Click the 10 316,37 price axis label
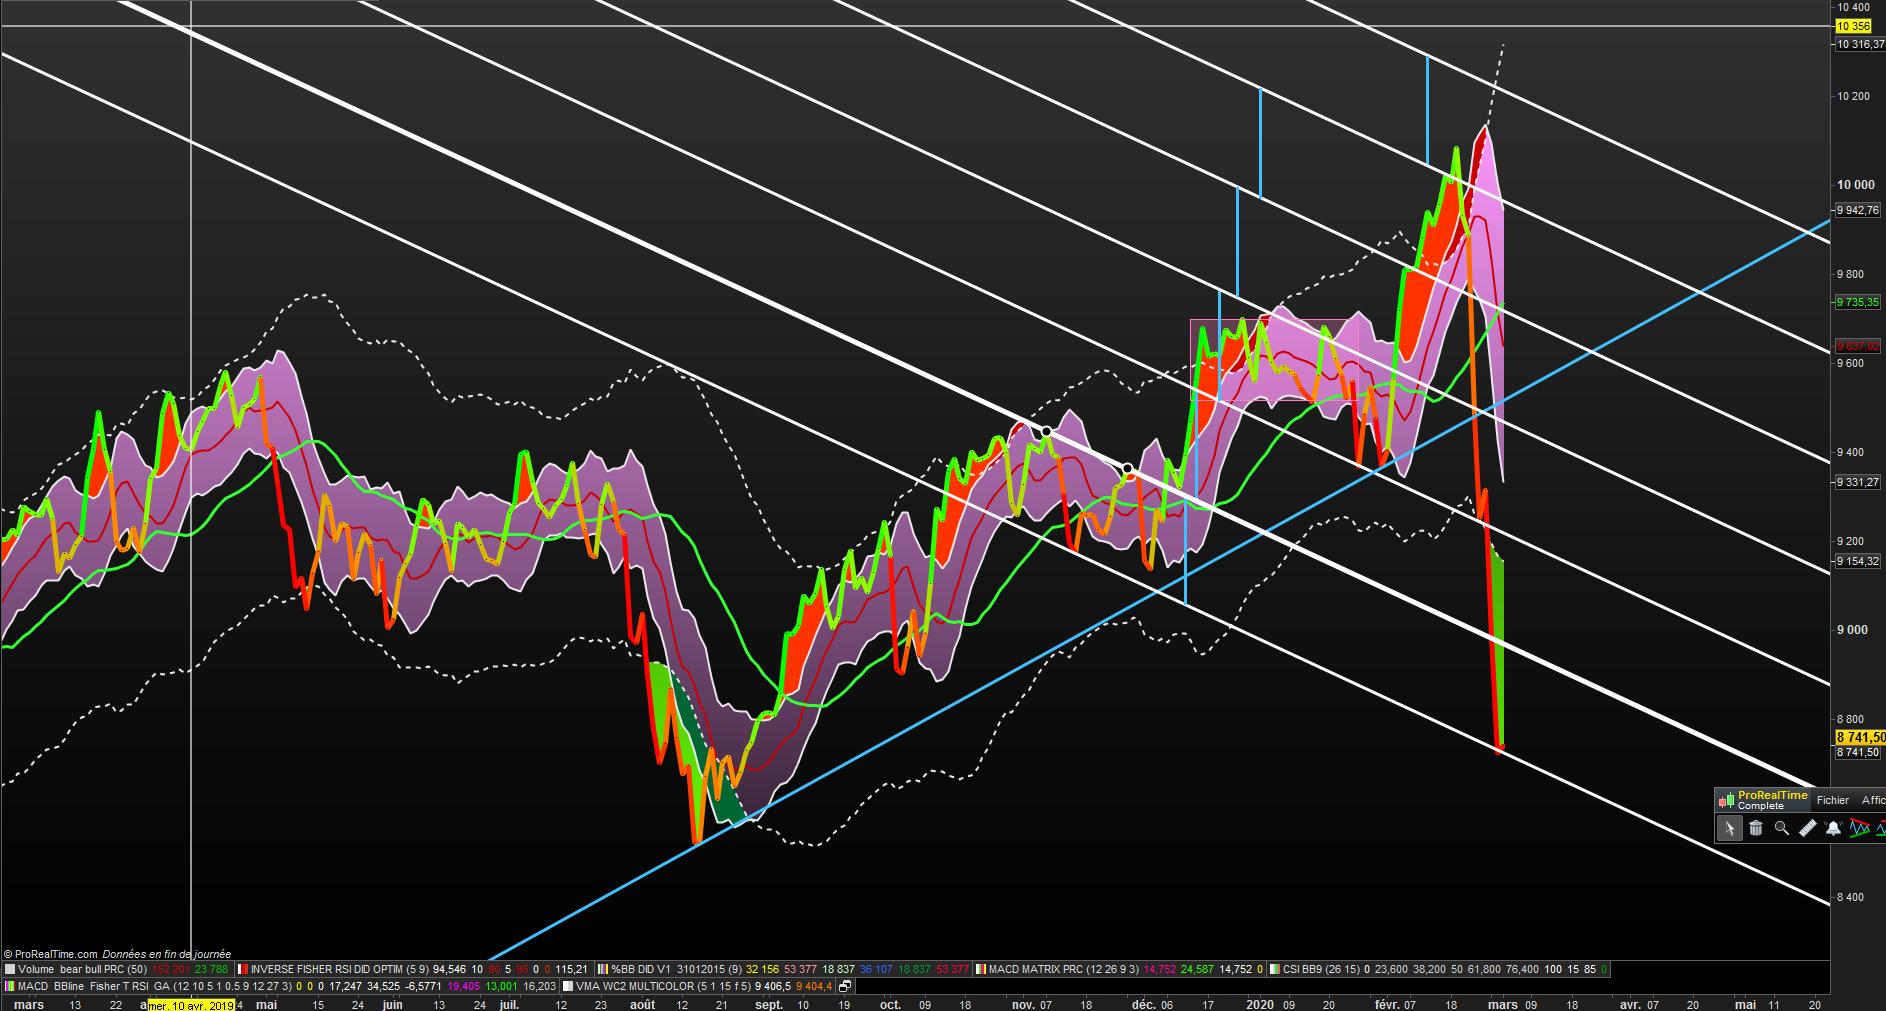Image resolution: width=1886 pixels, height=1011 pixels. (1860, 44)
